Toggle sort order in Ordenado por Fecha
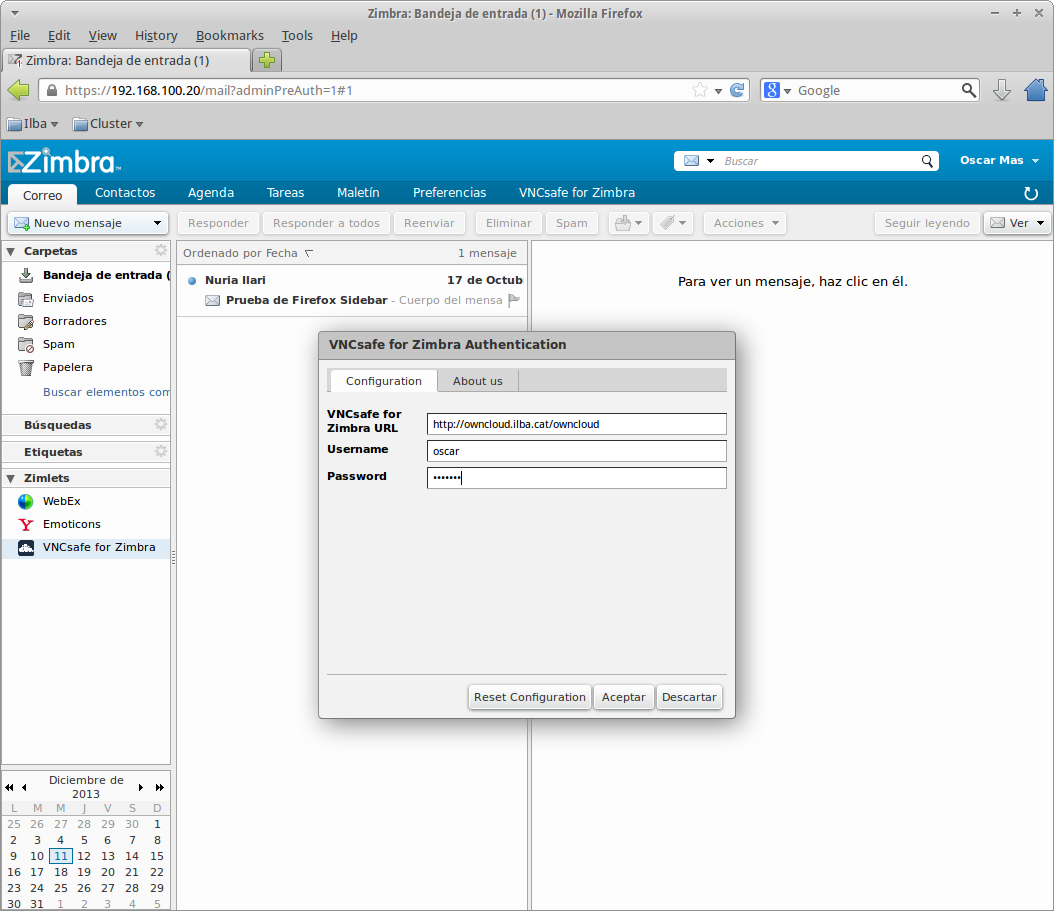Screen dimensions: 1054x911 (309, 253)
